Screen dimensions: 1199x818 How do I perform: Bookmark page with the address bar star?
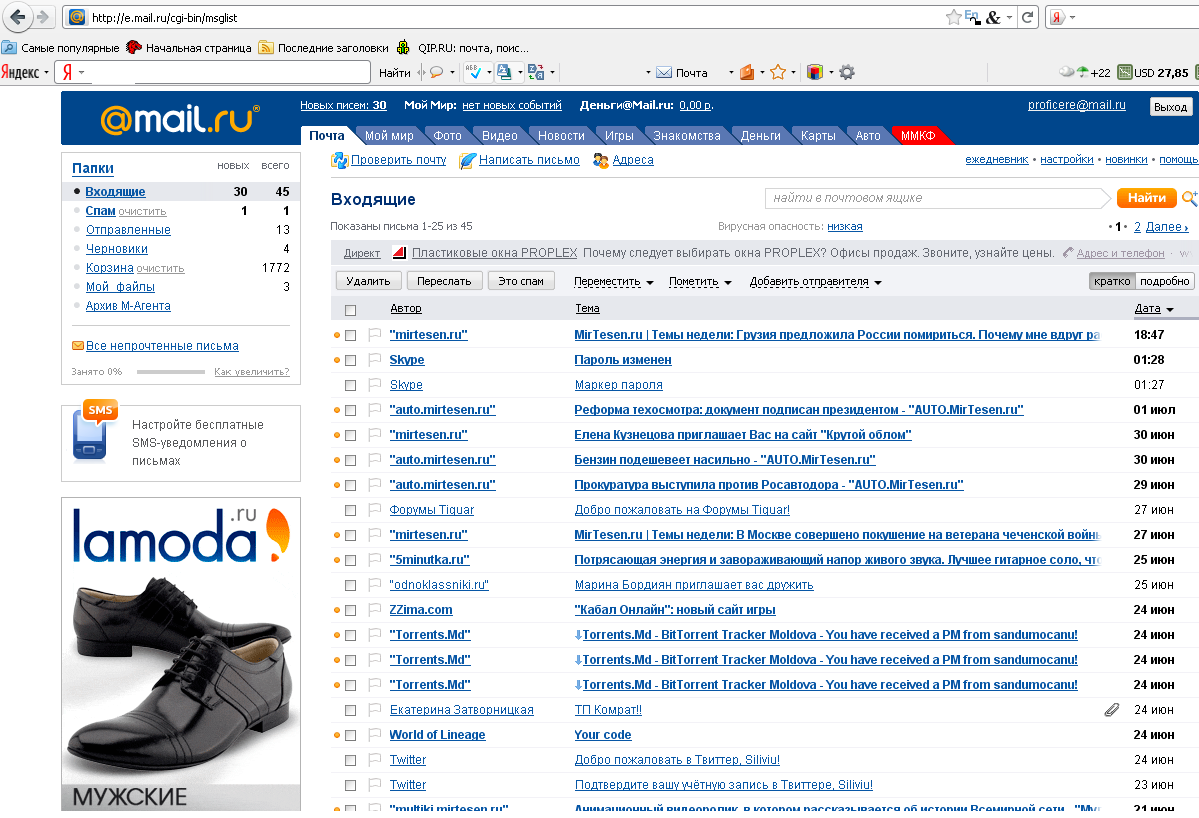tap(954, 17)
